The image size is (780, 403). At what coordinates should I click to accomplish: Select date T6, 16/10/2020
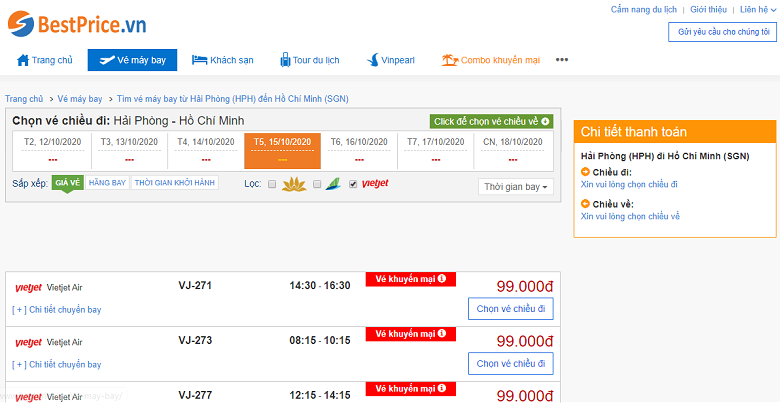pos(359,150)
